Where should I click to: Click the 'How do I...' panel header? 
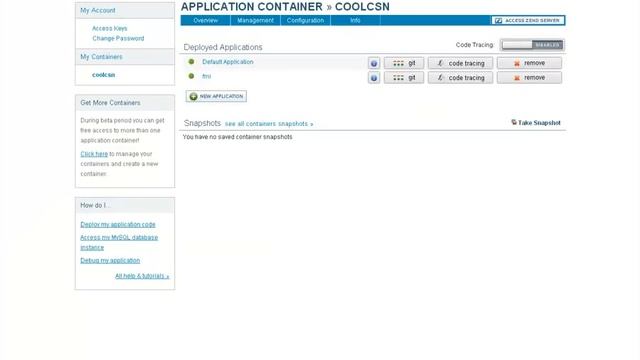(x=125, y=205)
